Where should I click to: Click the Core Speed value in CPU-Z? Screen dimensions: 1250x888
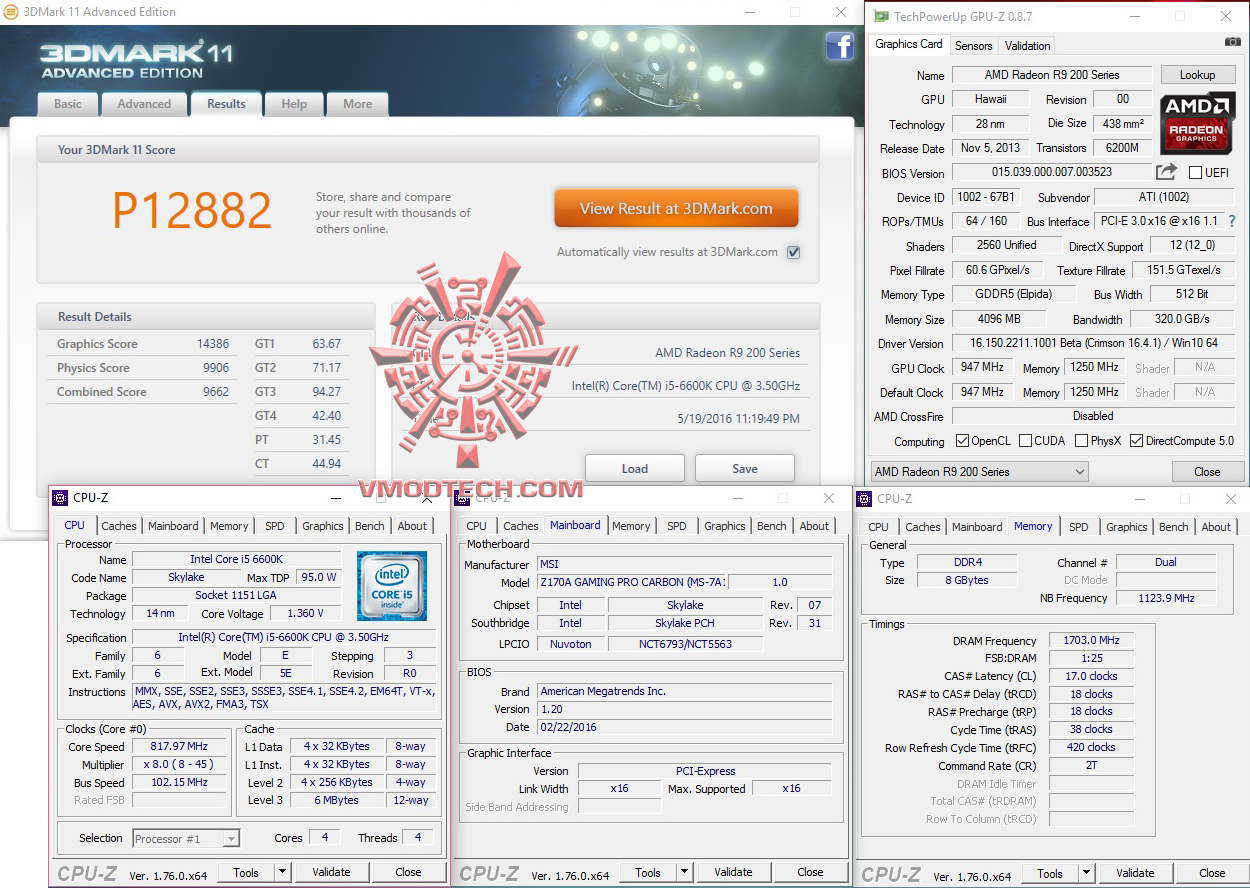click(180, 747)
